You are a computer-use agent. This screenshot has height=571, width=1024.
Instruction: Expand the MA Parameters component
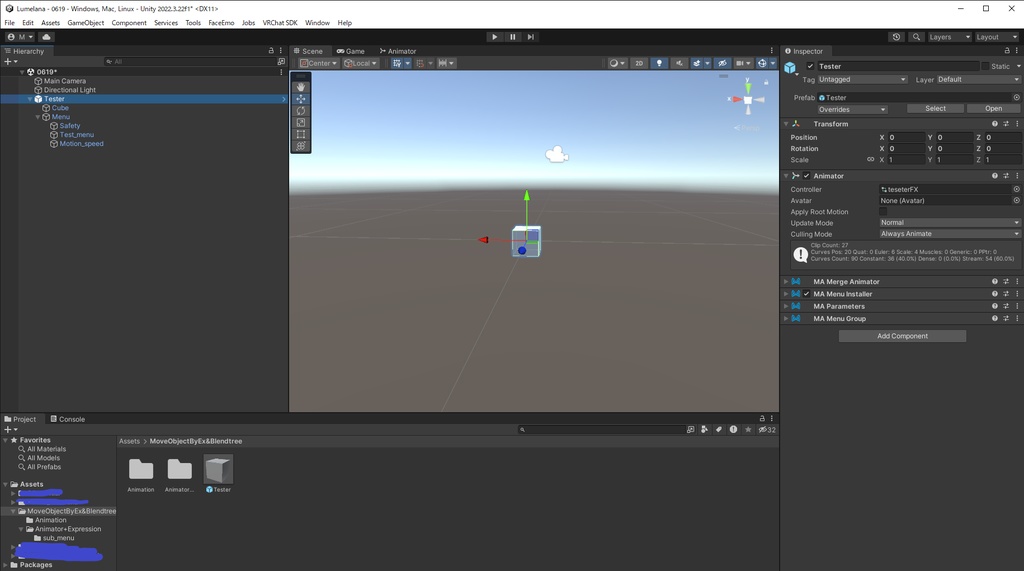786,306
